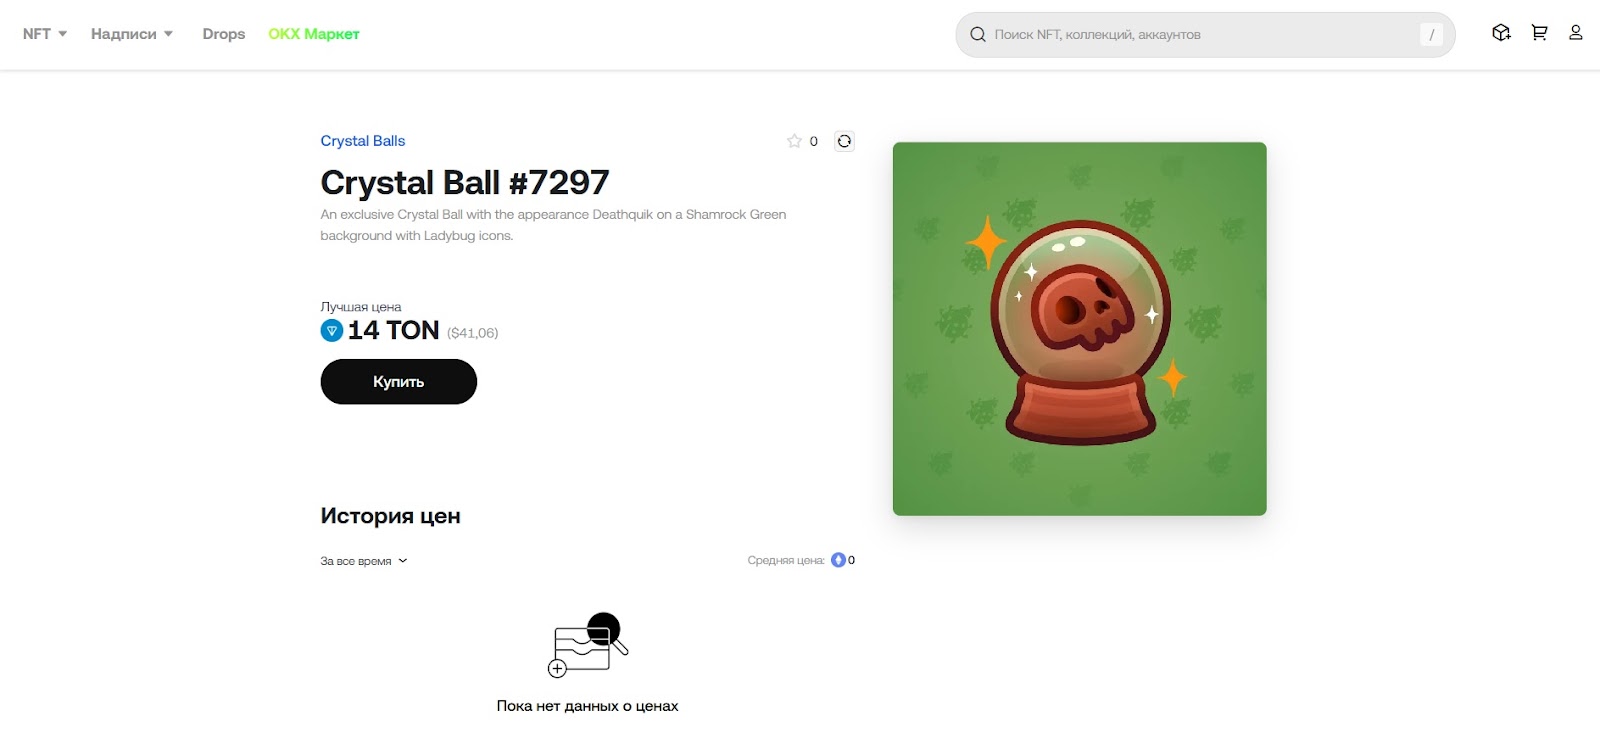
Task: Click the search magnifier icon
Action: (x=978, y=35)
